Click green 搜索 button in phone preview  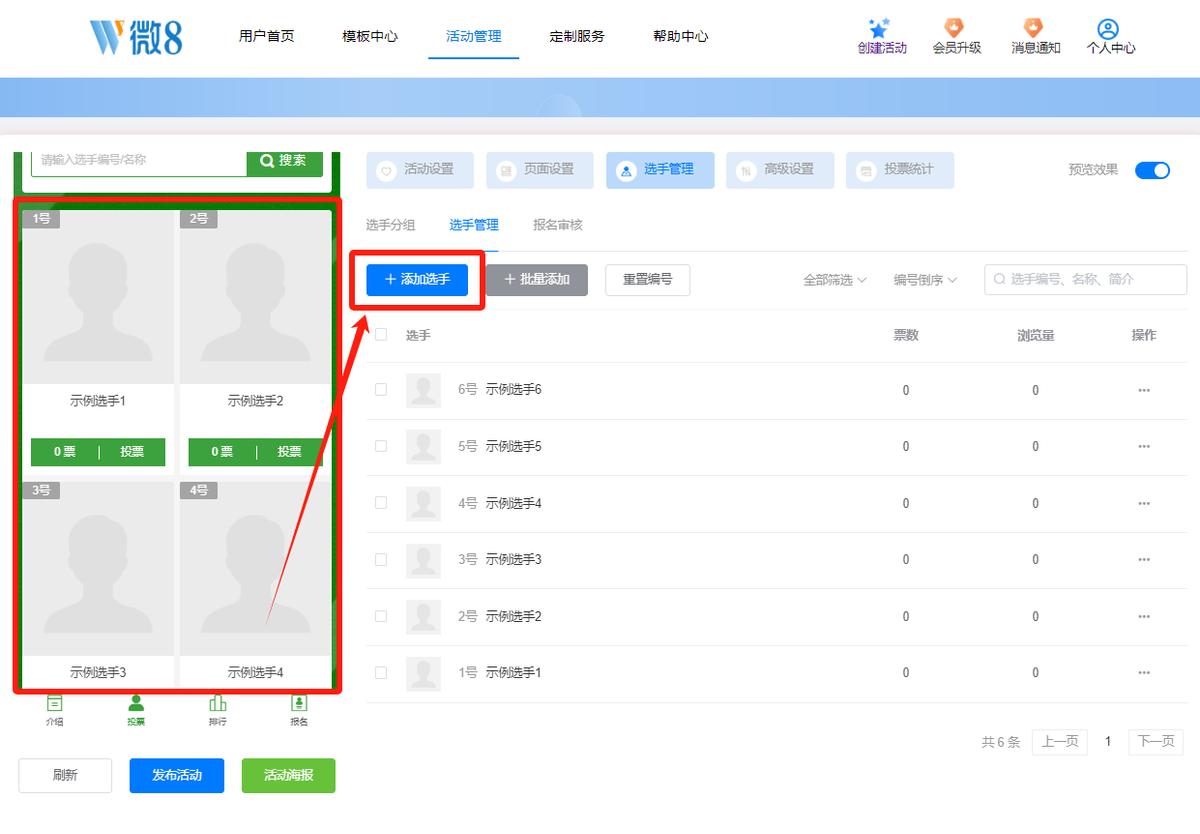click(x=285, y=162)
